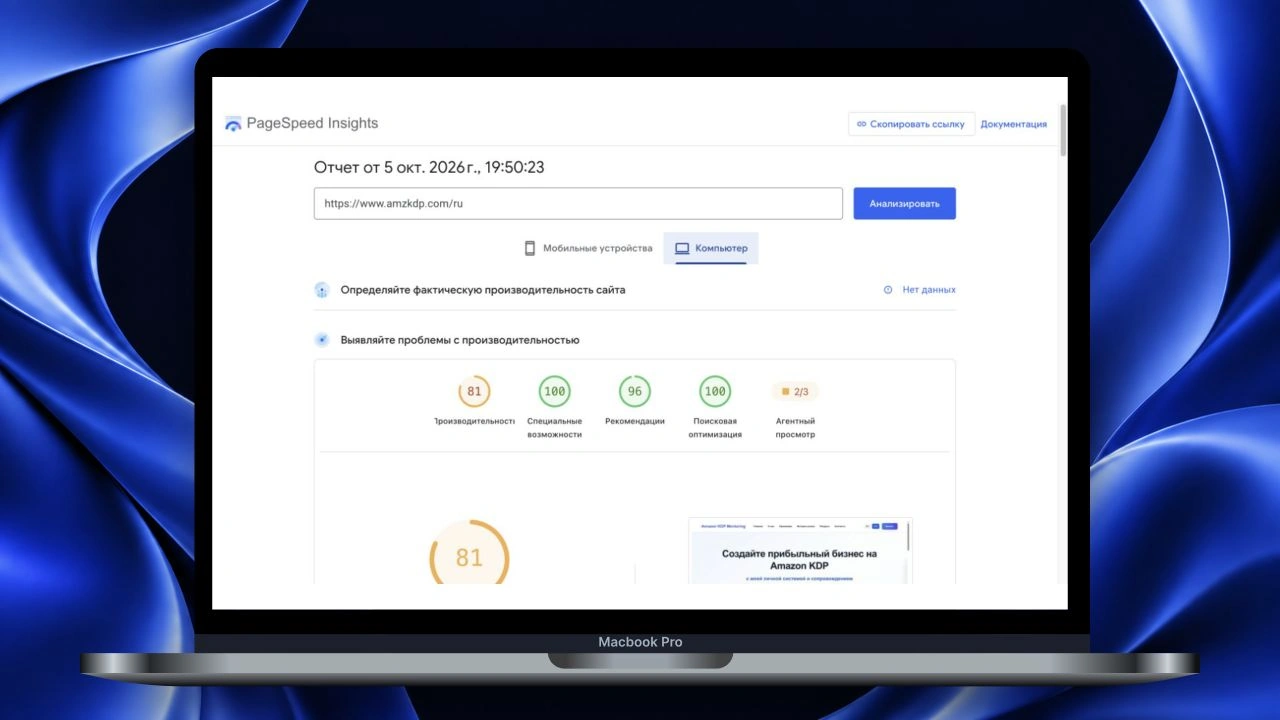
Task: Select the Агентный просмотр 2/3 badge
Action: point(795,392)
